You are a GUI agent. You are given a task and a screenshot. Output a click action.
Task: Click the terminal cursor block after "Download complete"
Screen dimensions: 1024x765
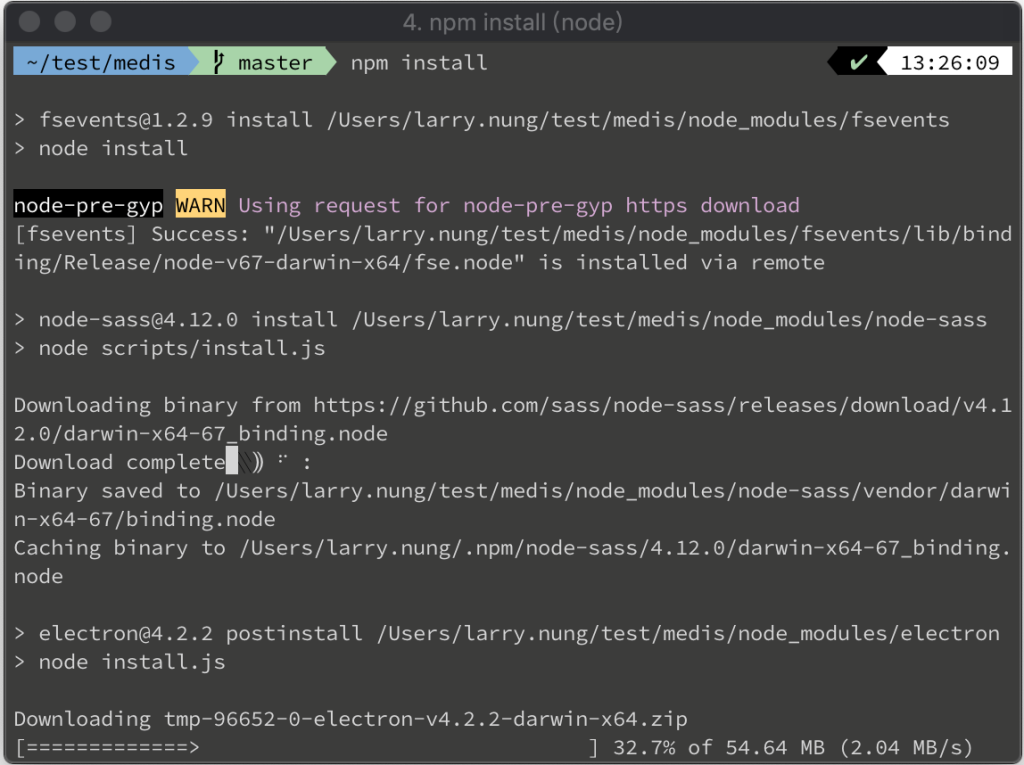[x=232, y=461]
